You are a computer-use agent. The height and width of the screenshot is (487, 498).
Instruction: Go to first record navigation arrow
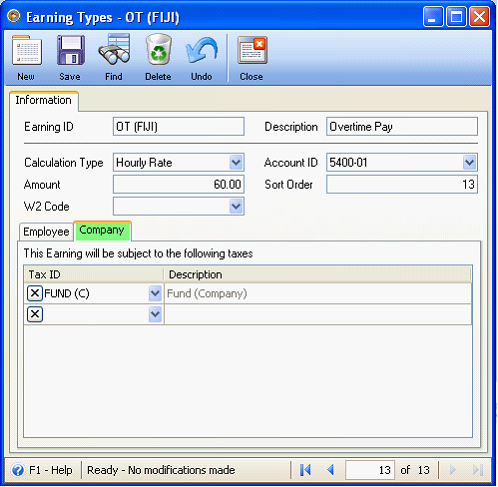pyautogui.click(x=305, y=470)
